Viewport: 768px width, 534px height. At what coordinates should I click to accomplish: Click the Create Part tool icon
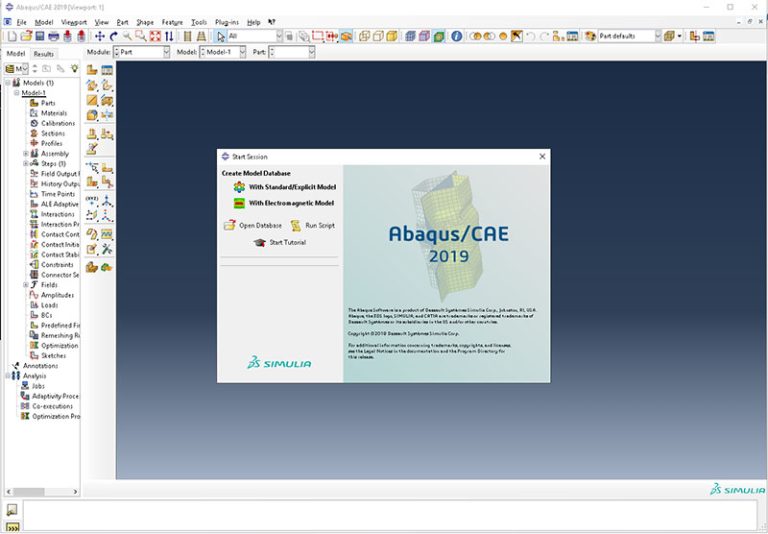point(92,70)
